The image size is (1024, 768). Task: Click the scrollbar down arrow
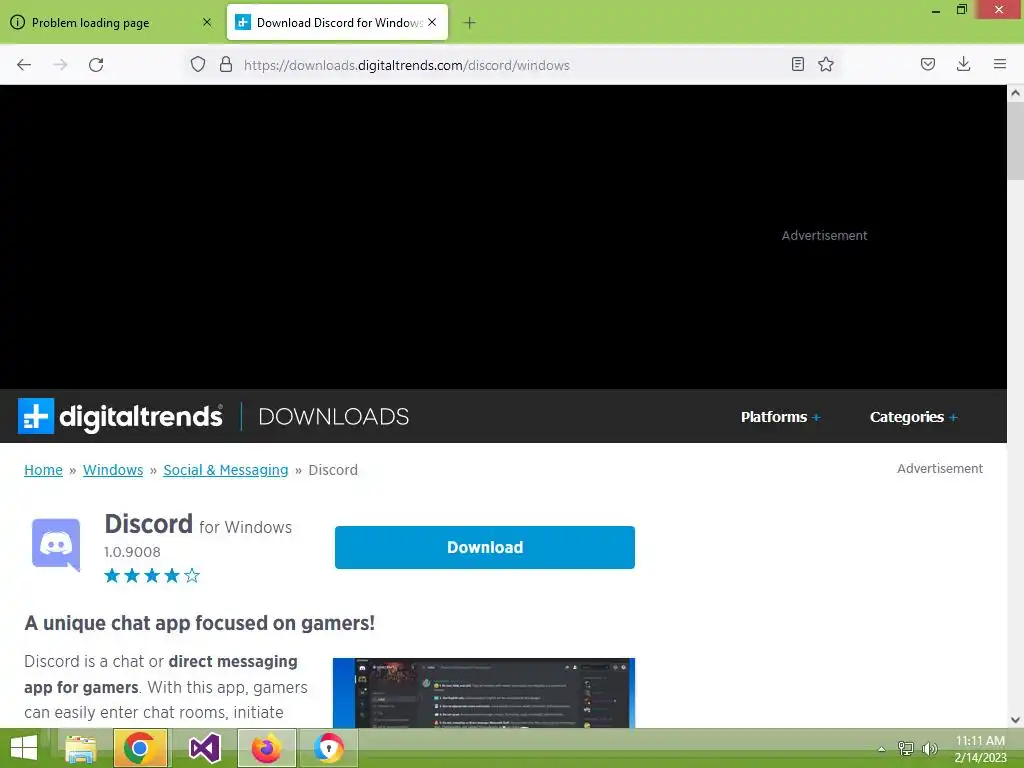pyautogui.click(x=1015, y=720)
